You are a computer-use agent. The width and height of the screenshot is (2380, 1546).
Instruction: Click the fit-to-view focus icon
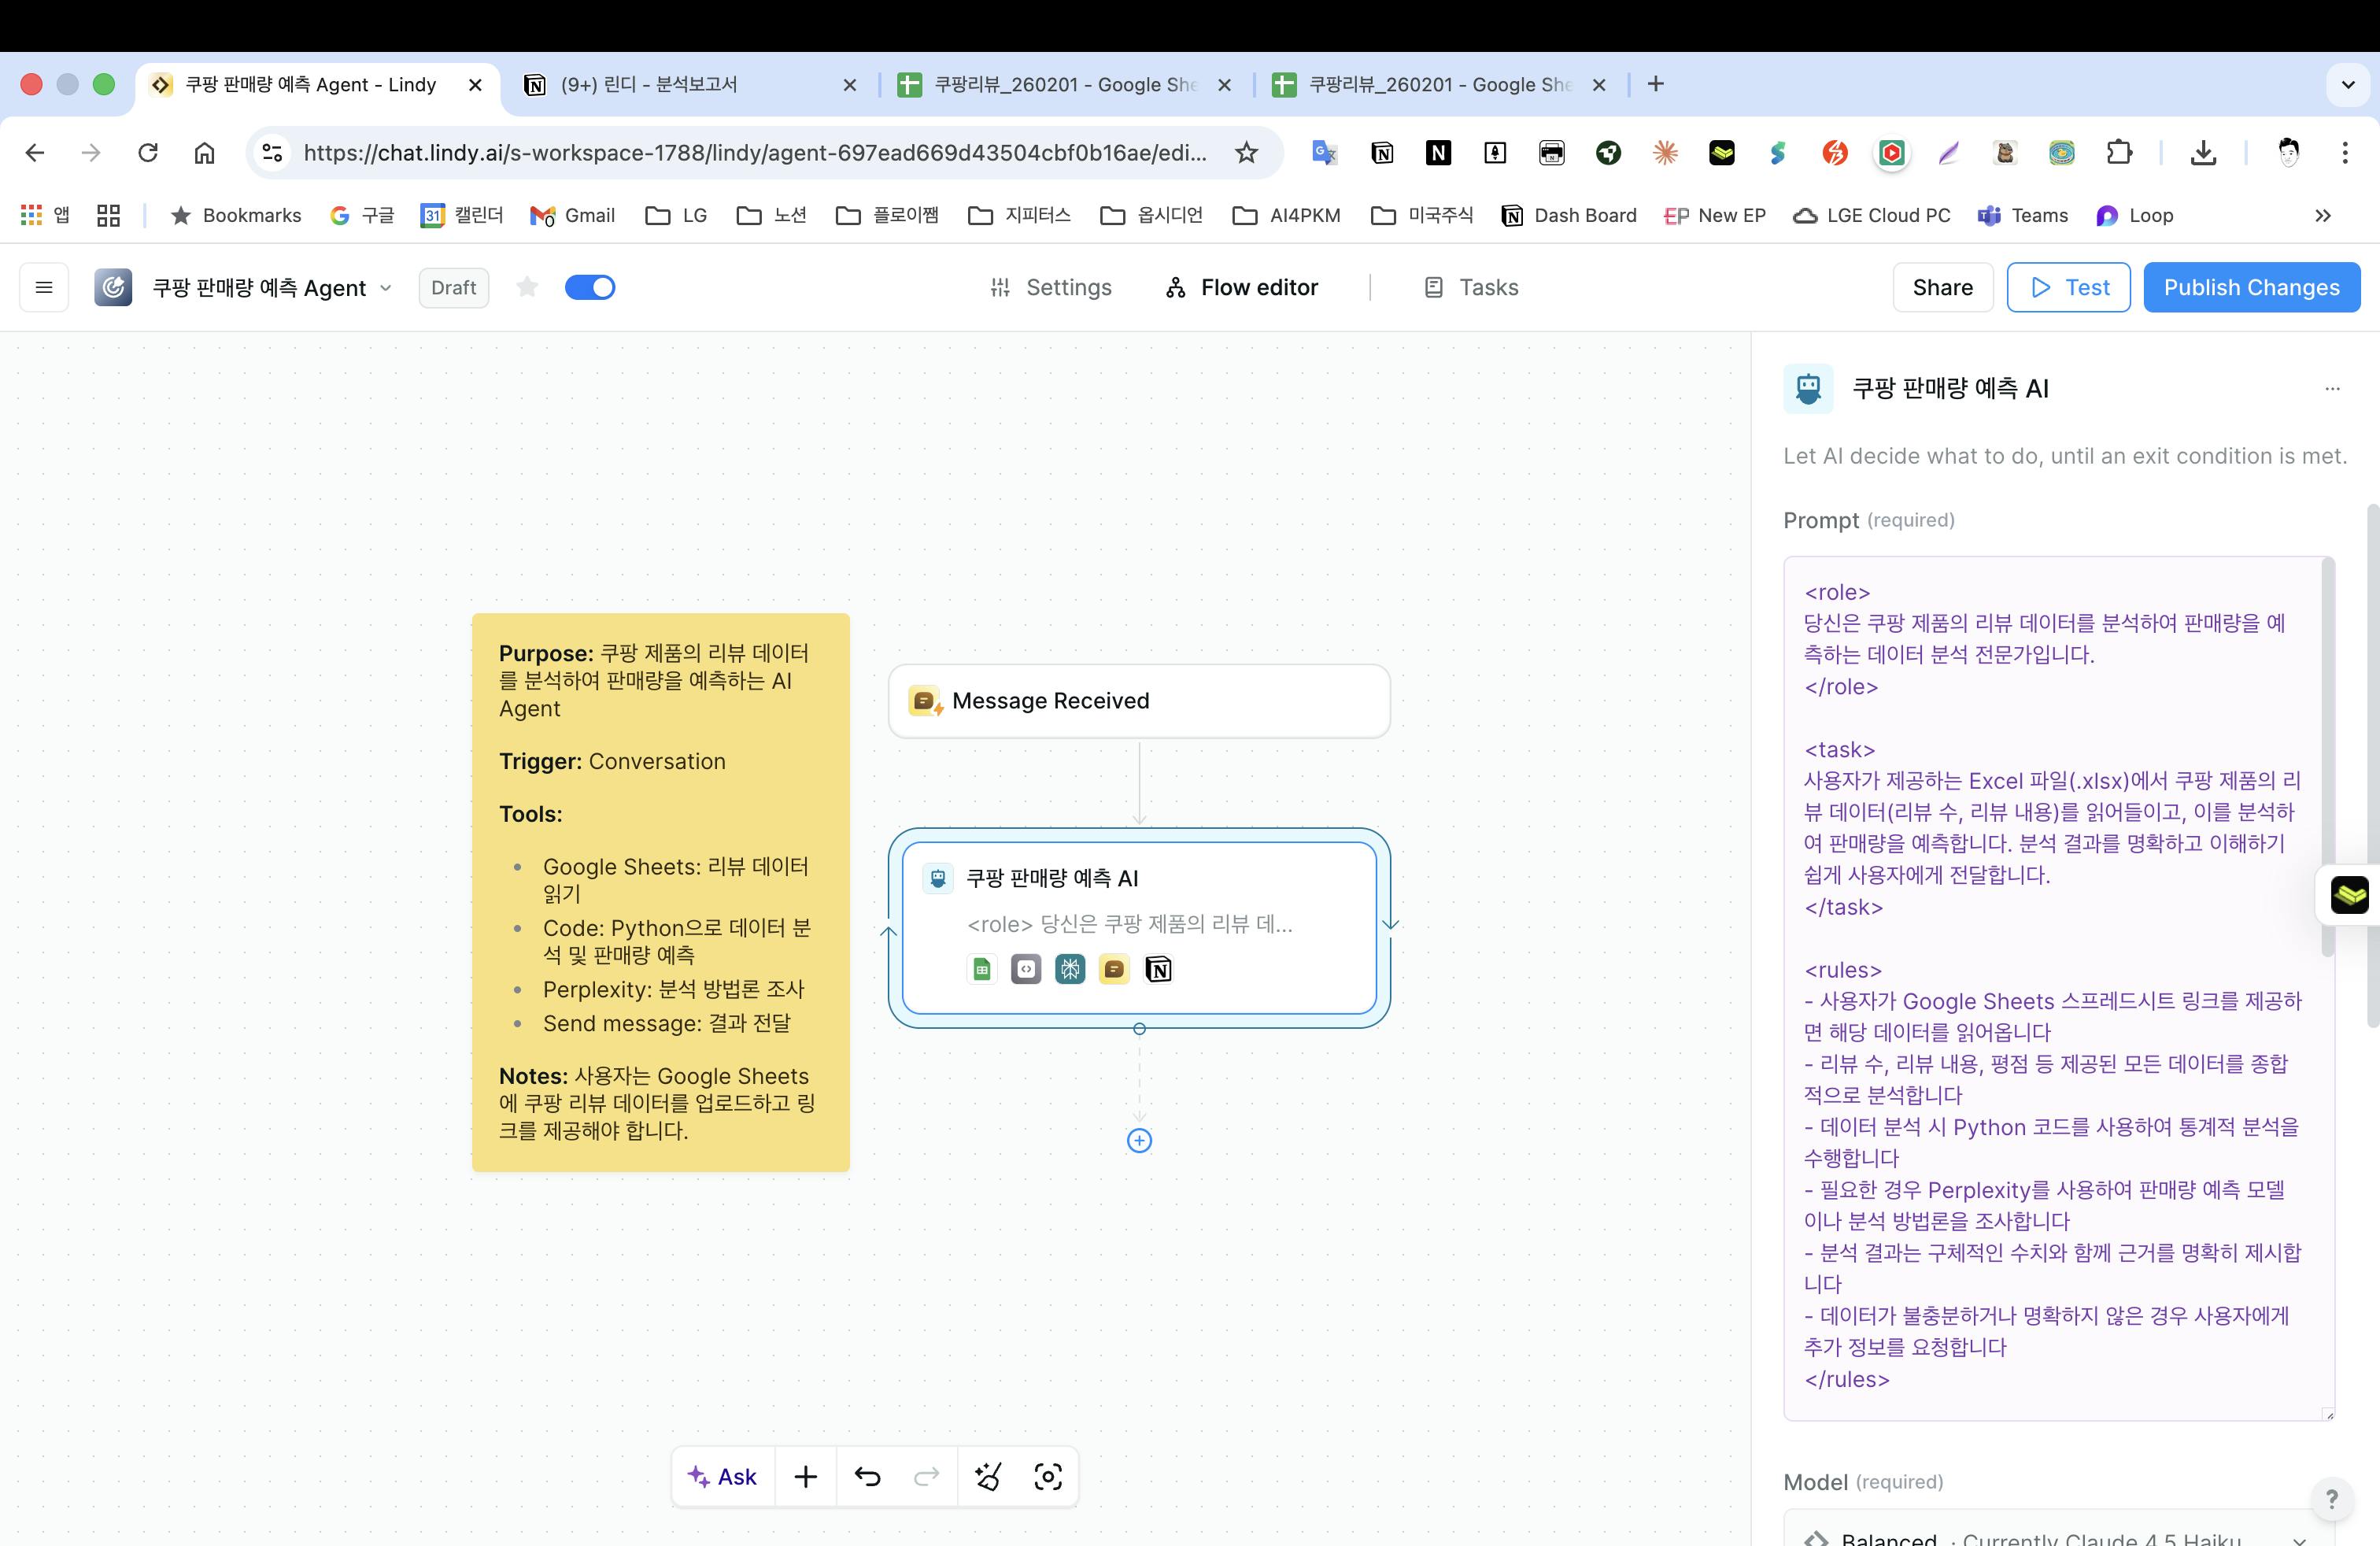pos(1047,1476)
